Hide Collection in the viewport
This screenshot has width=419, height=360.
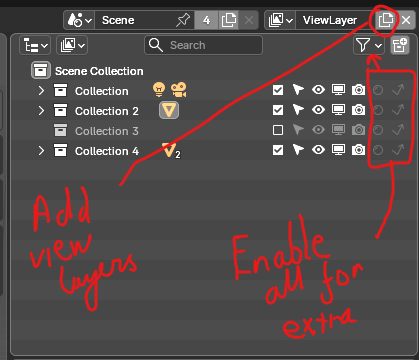point(318,90)
